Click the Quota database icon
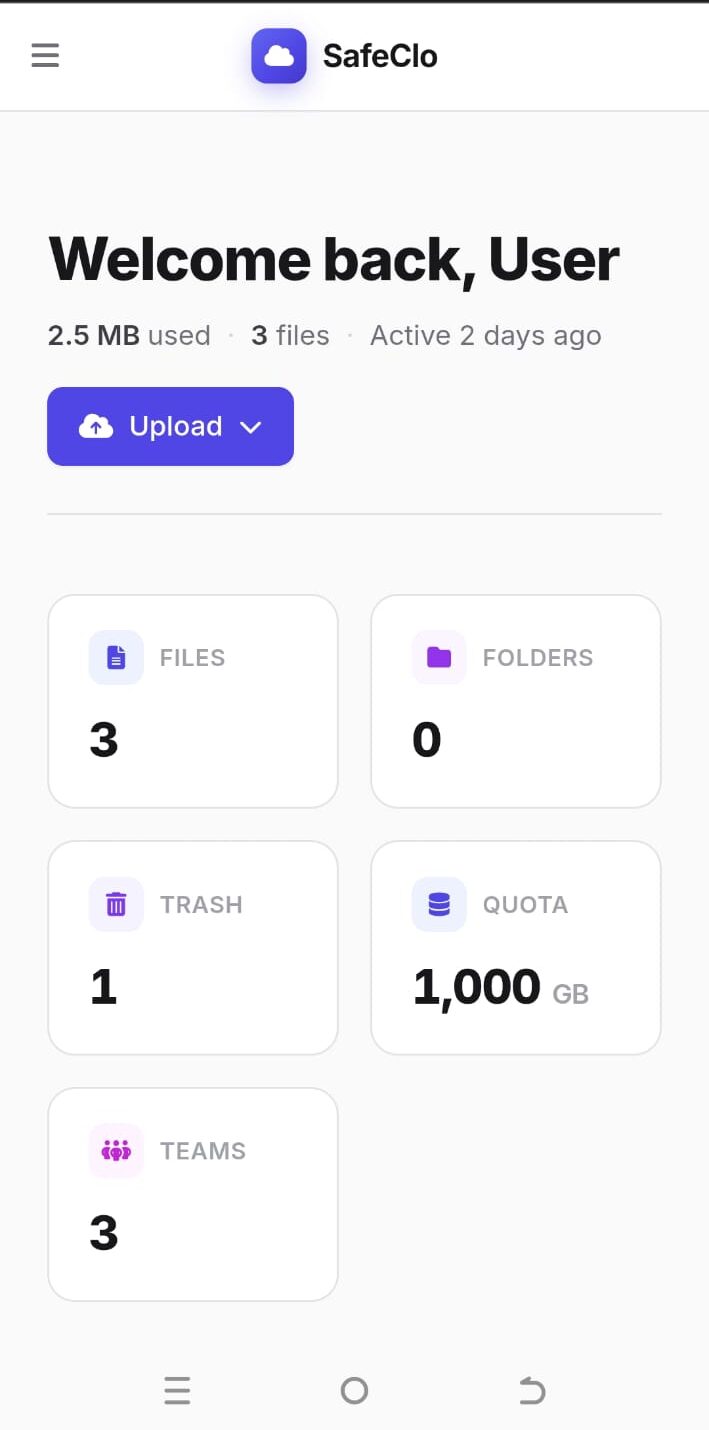Image resolution: width=709 pixels, height=1430 pixels. 439,904
